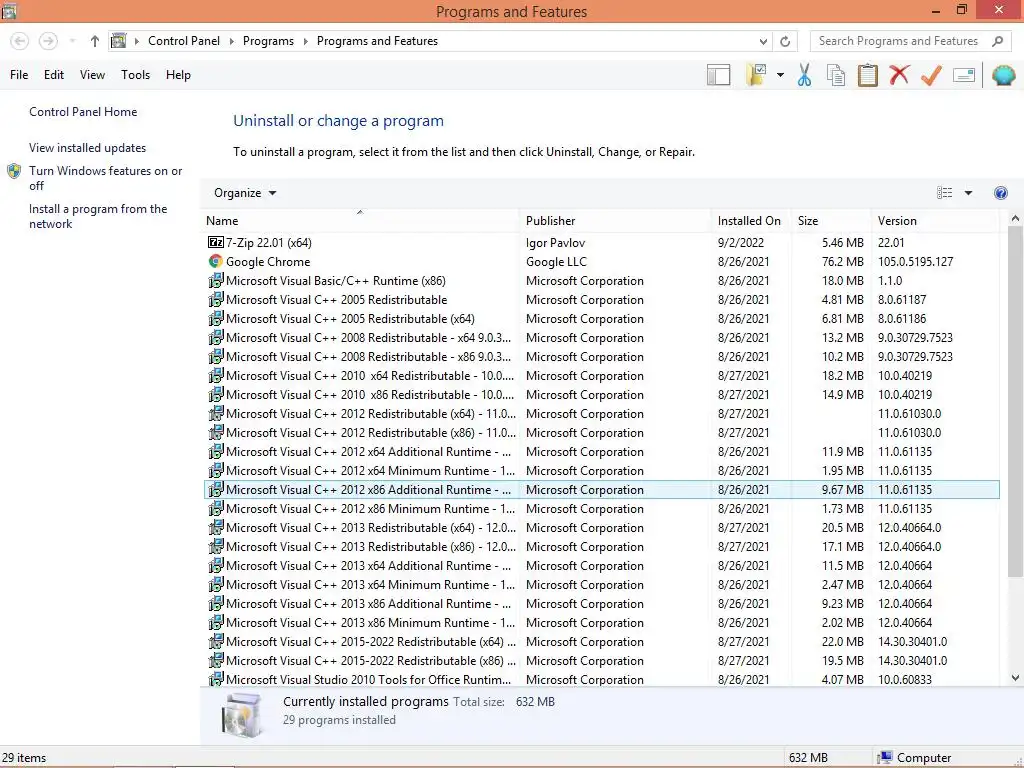Click Turn Windows features on or off

click(x=105, y=178)
